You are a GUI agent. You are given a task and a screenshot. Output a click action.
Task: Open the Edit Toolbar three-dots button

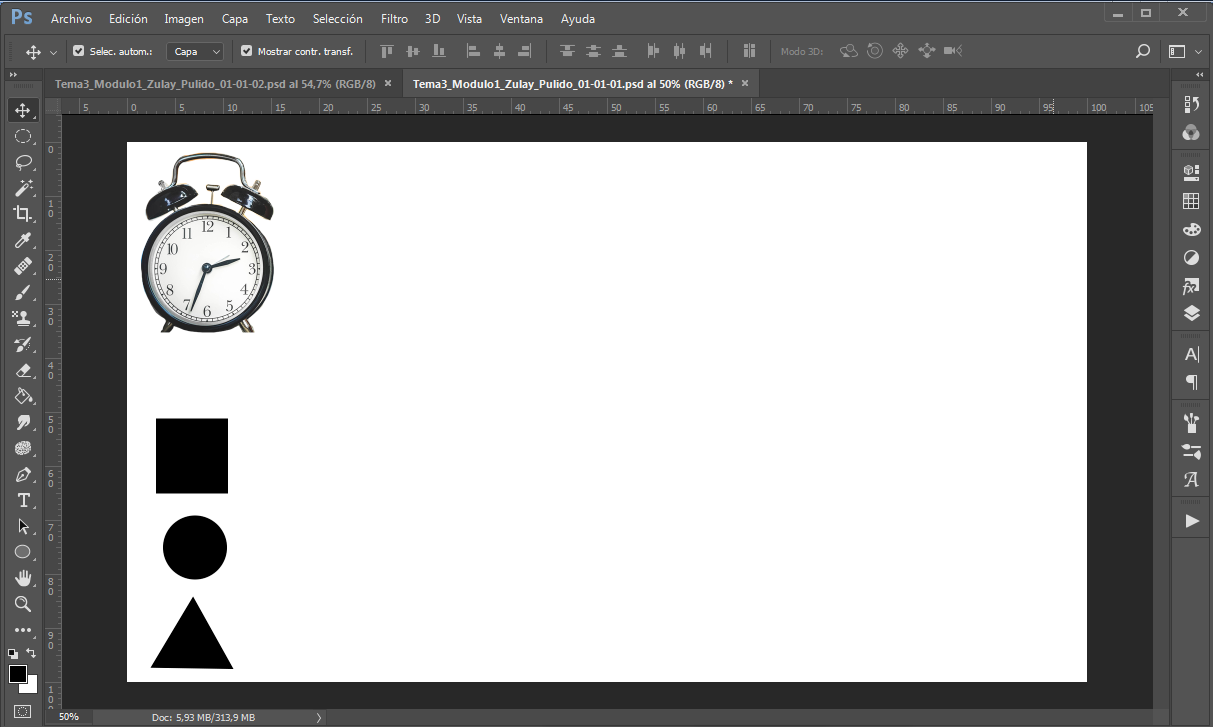click(22, 631)
